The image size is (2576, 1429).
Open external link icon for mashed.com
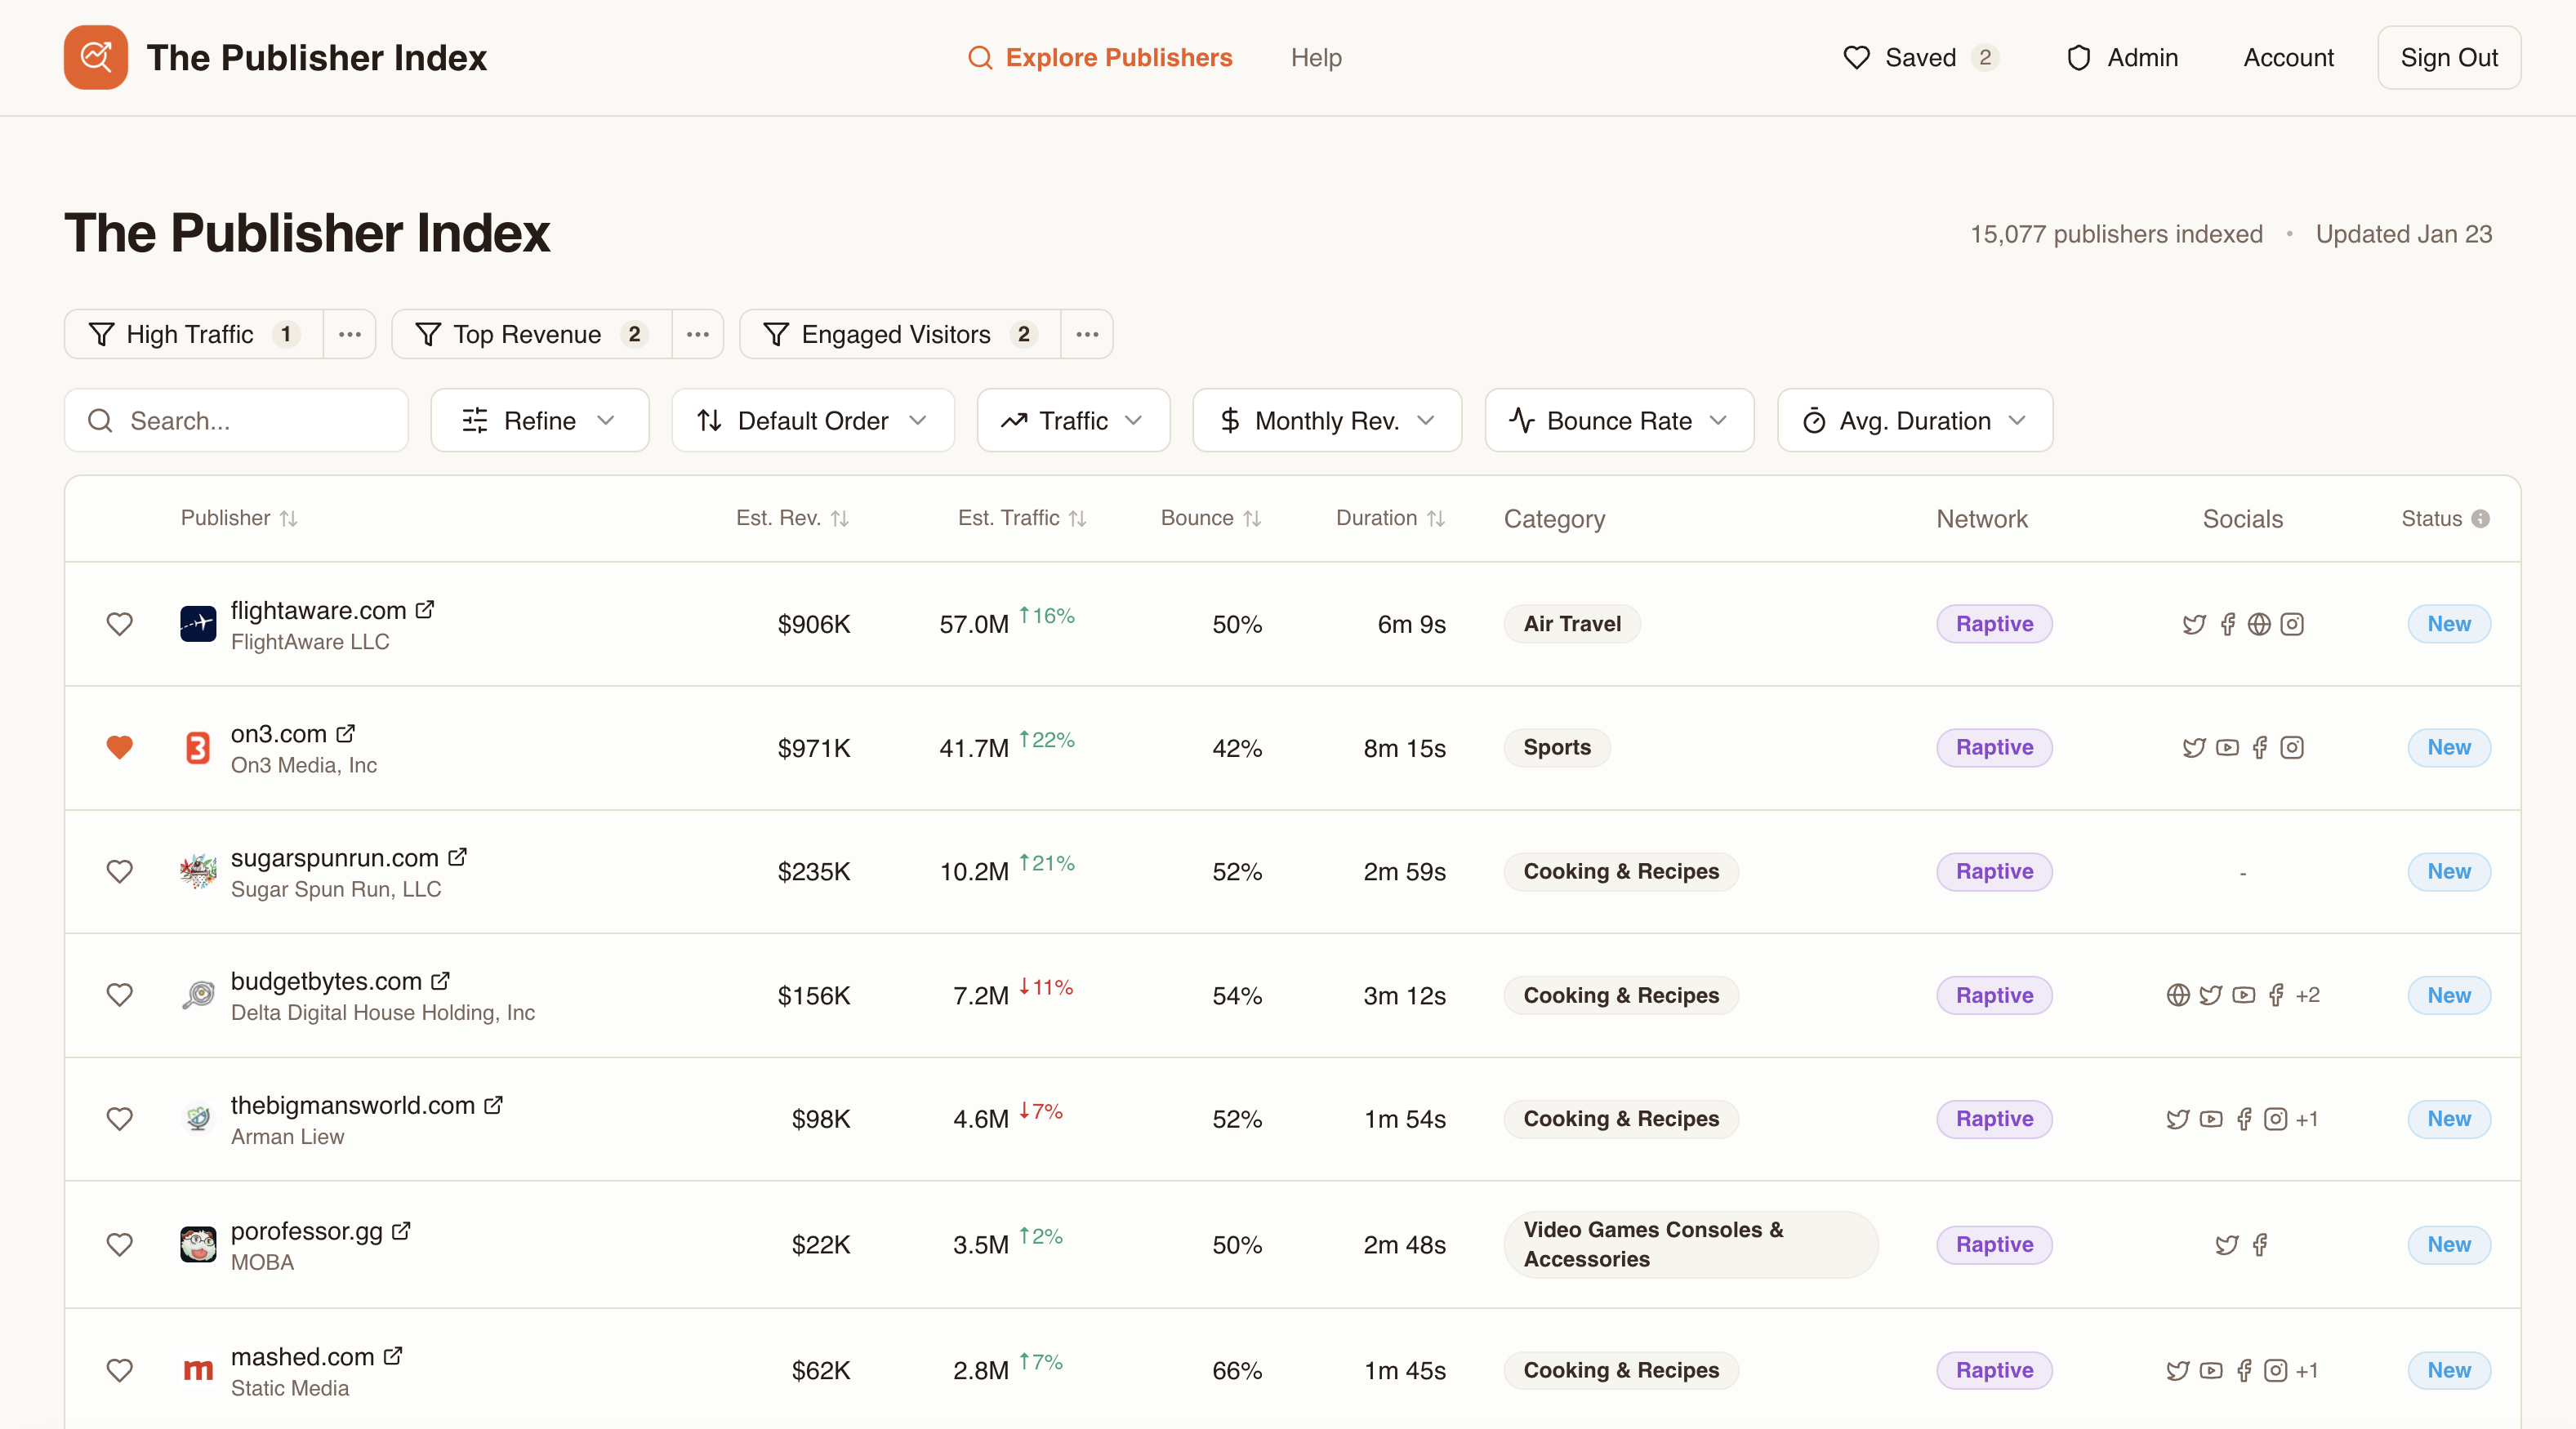[x=394, y=1355]
